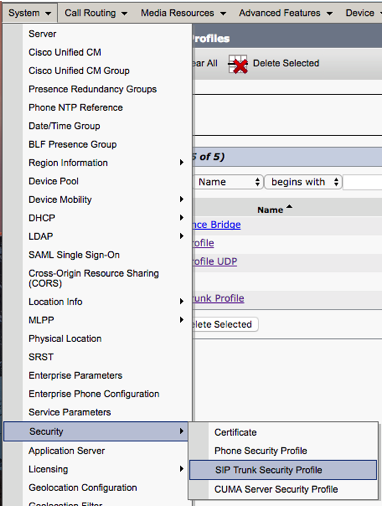Open the Profile UDP link

pyautogui.click(x=215, y=262)
